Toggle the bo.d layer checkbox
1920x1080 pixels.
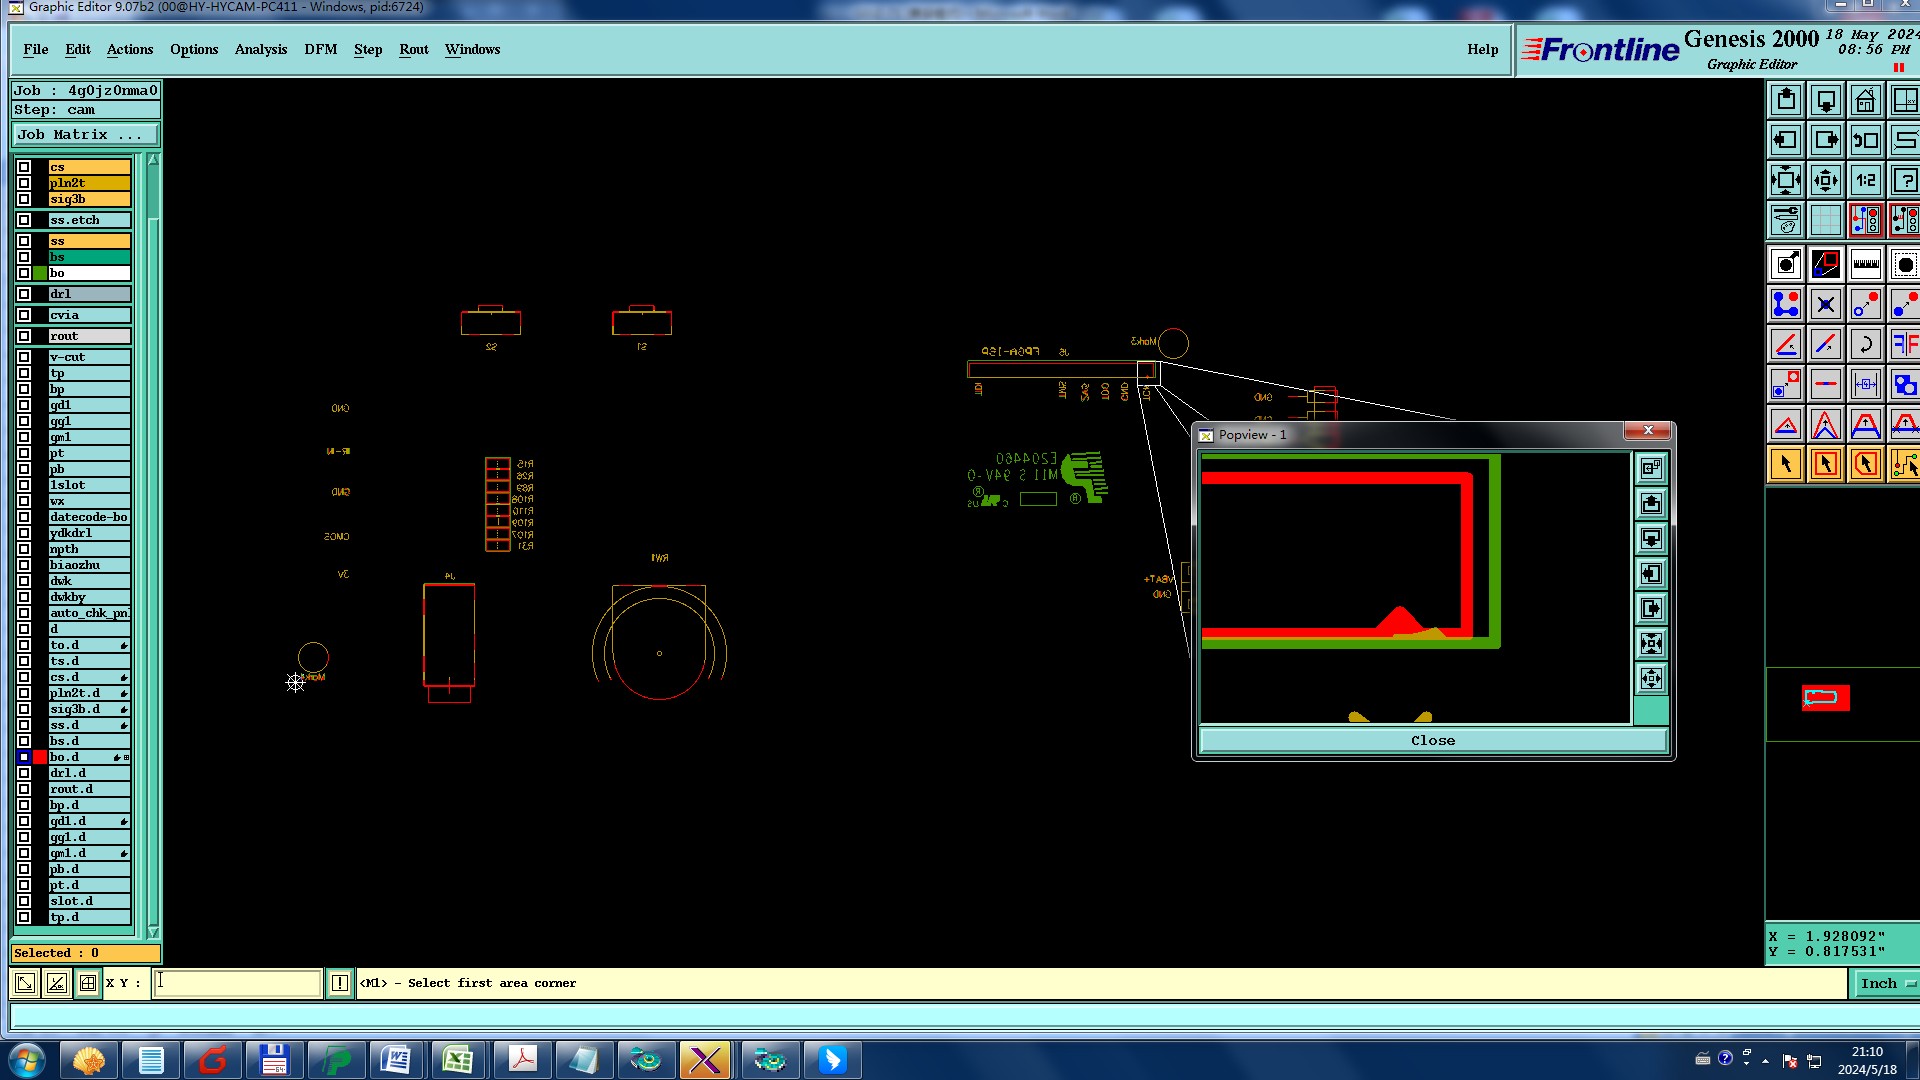[24, 757]
